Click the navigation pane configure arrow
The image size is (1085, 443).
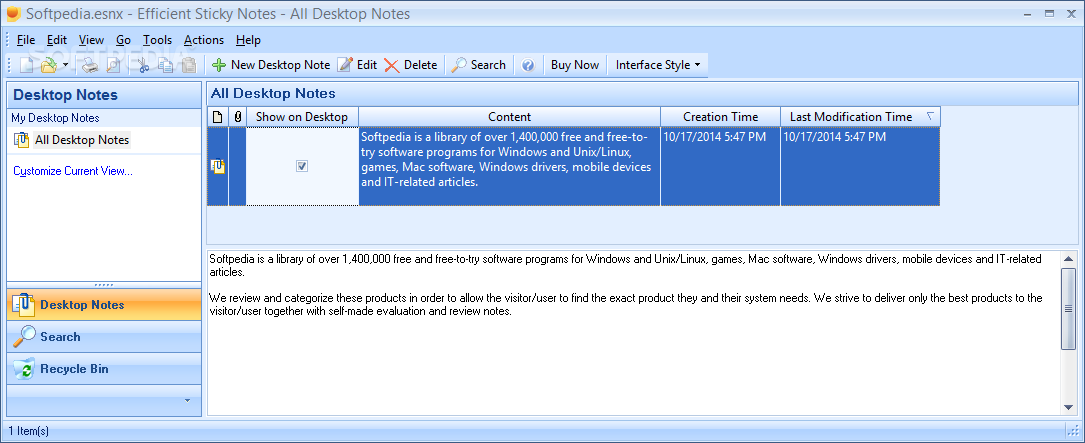tap(187, 400)
